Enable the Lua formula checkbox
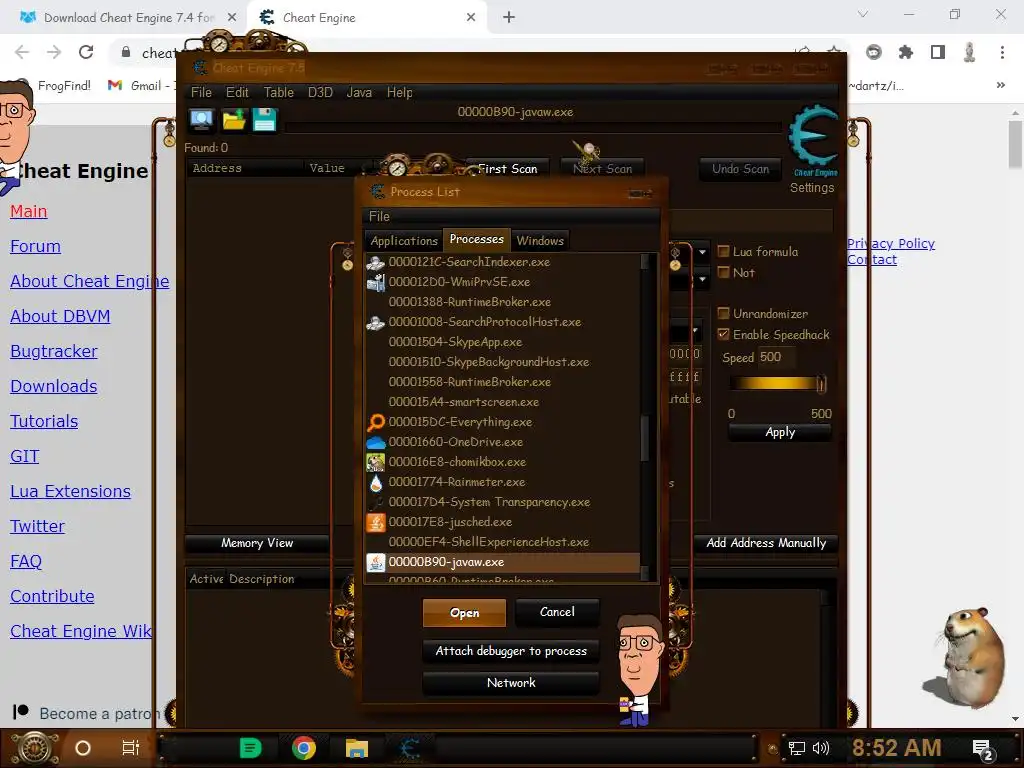 coord(723,251)
